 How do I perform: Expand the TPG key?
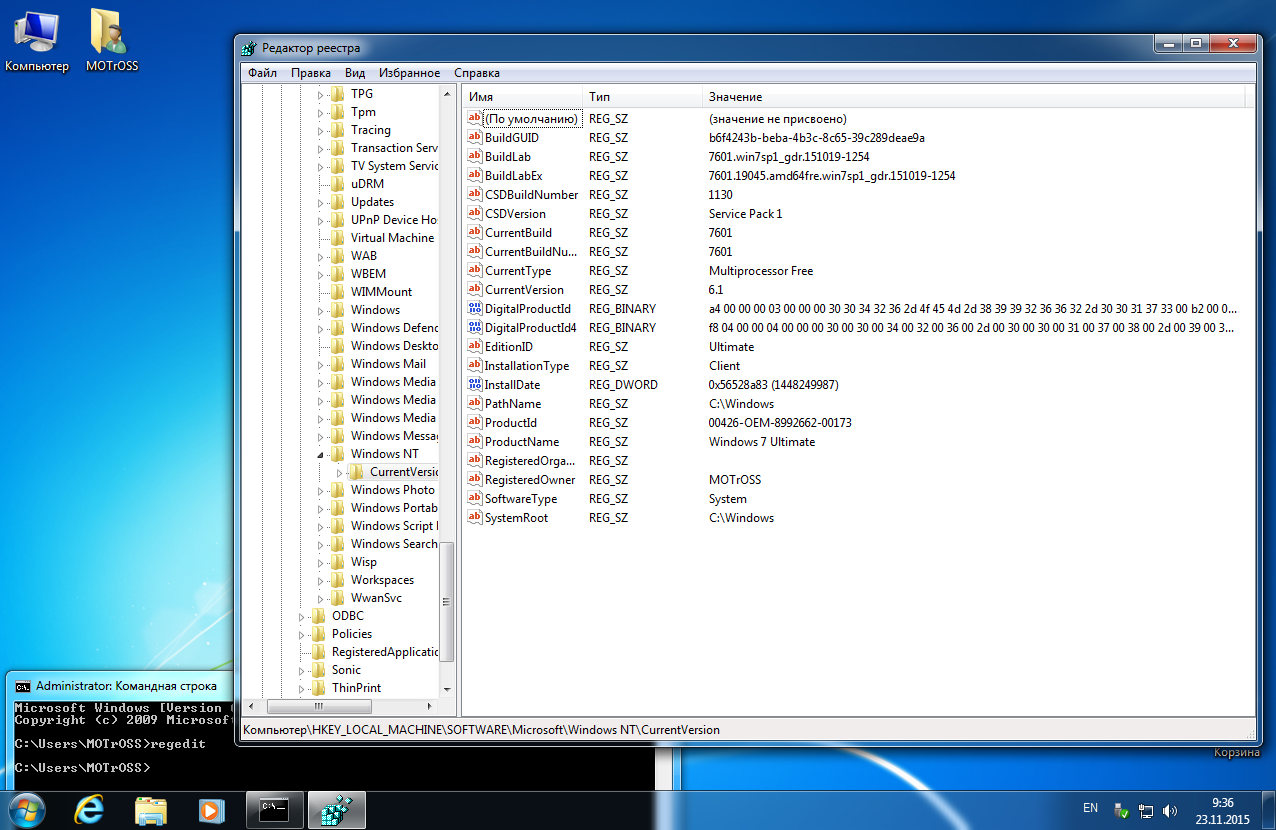321,94
